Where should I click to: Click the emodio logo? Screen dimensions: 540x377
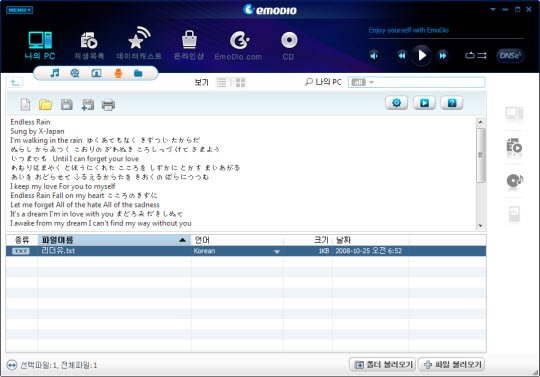270,10
